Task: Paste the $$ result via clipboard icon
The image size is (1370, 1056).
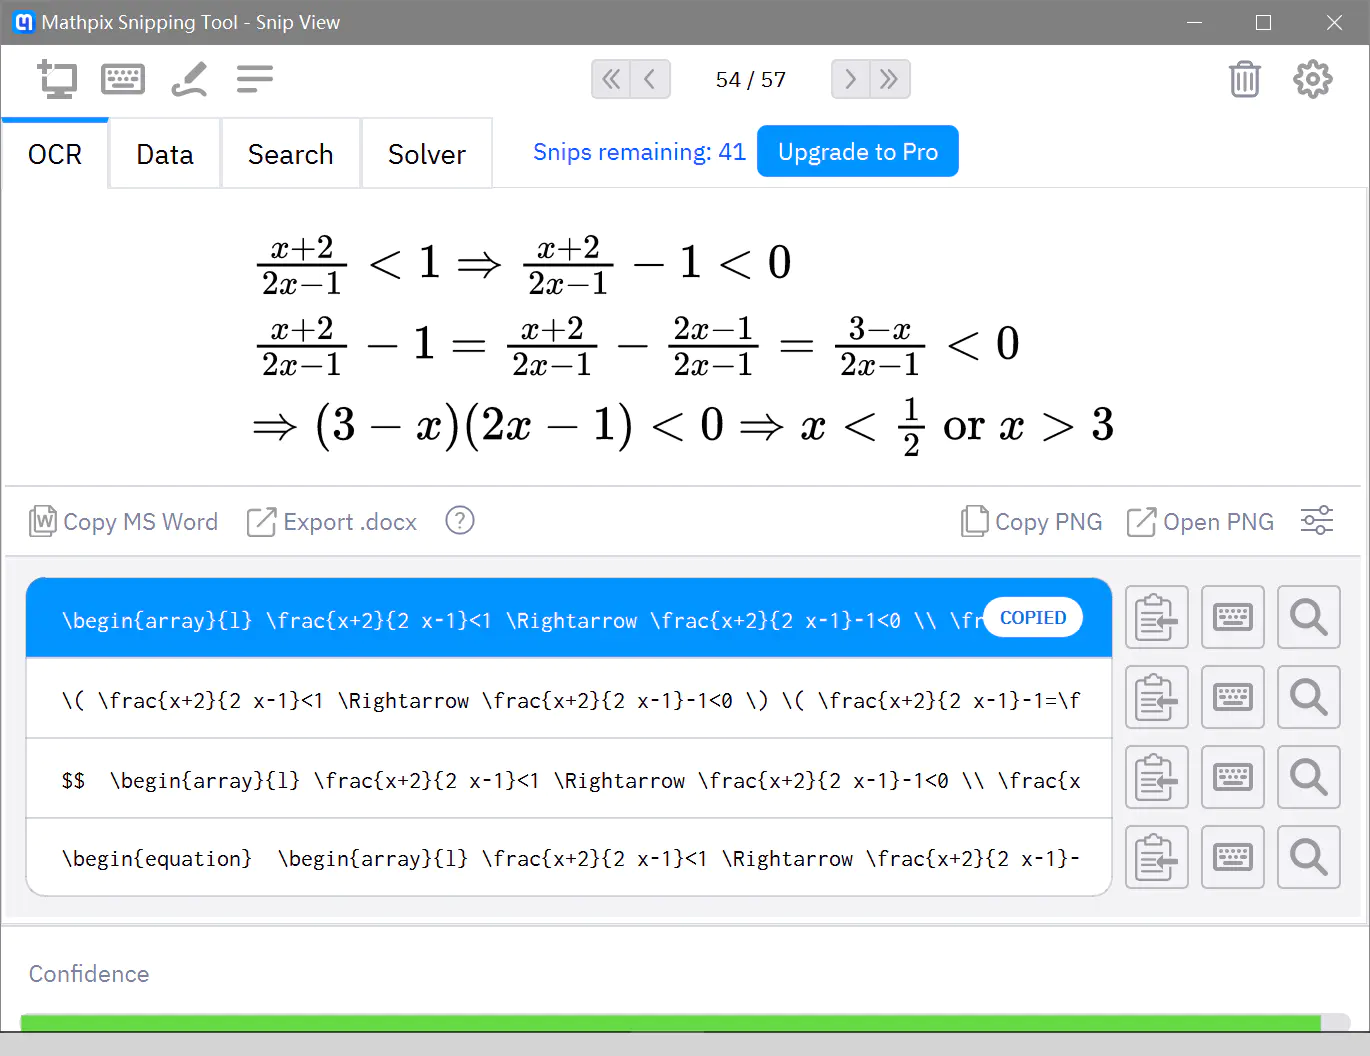Action: tap(1157, 777)
